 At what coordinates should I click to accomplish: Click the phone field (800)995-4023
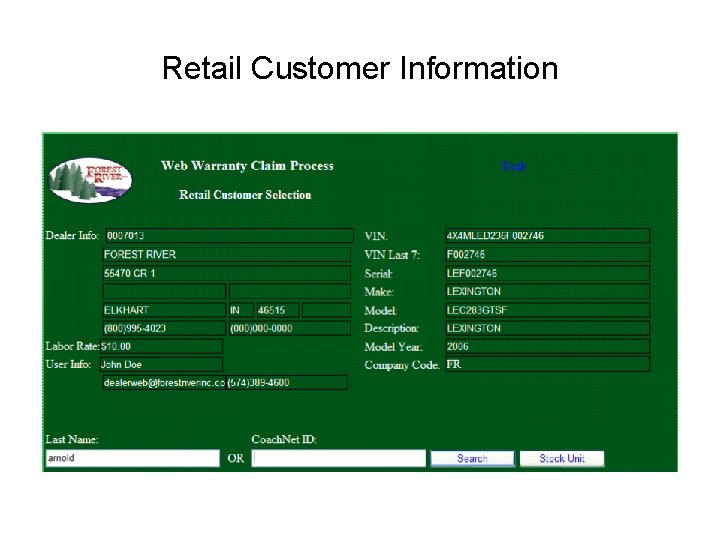[x=164, y=328]
